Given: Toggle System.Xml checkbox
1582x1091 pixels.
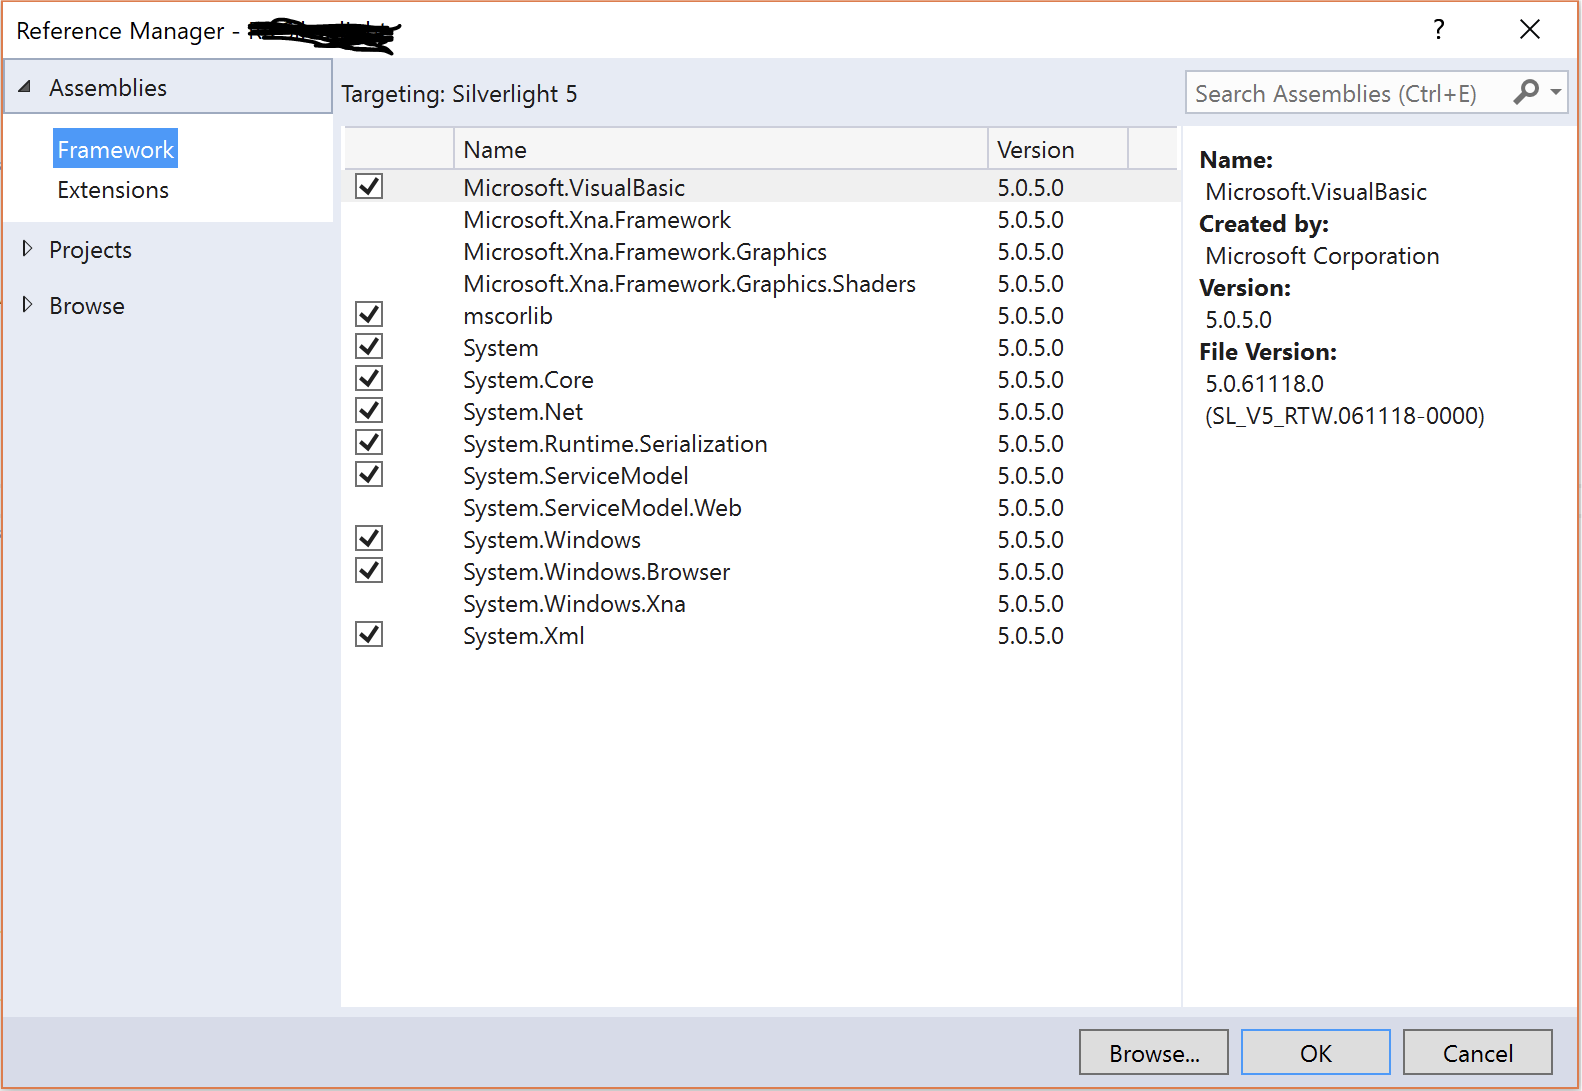Looking at the screenshot, I should click(369, 634).
